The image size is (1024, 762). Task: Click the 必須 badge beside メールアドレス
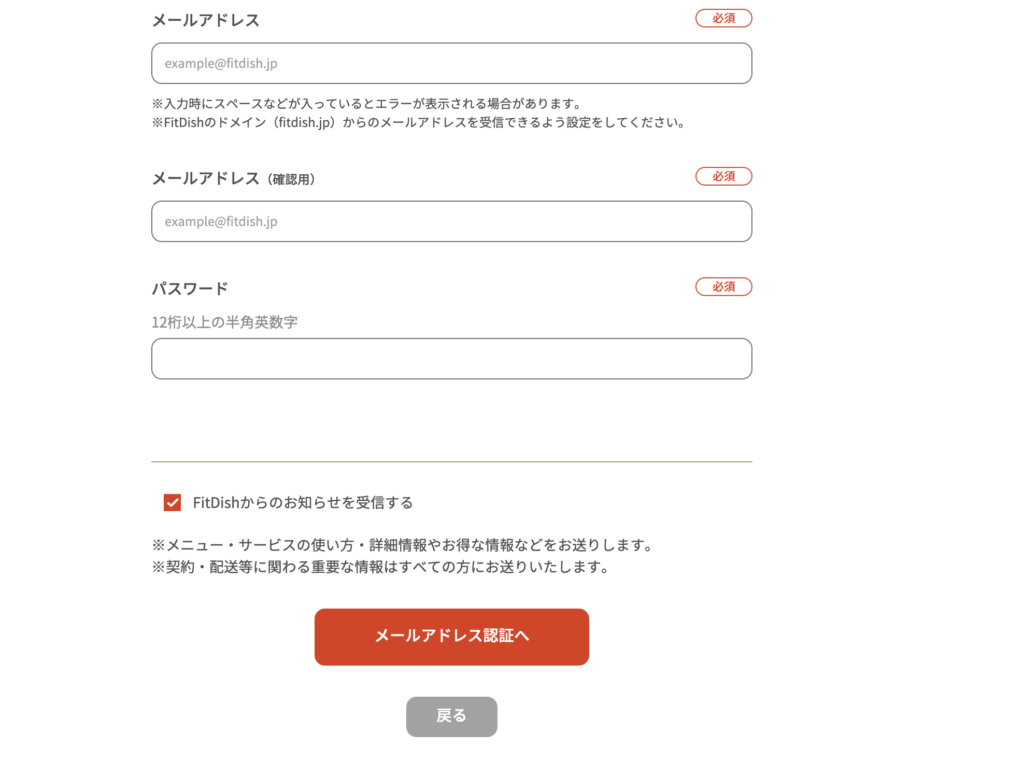click(x=724, y=18)
